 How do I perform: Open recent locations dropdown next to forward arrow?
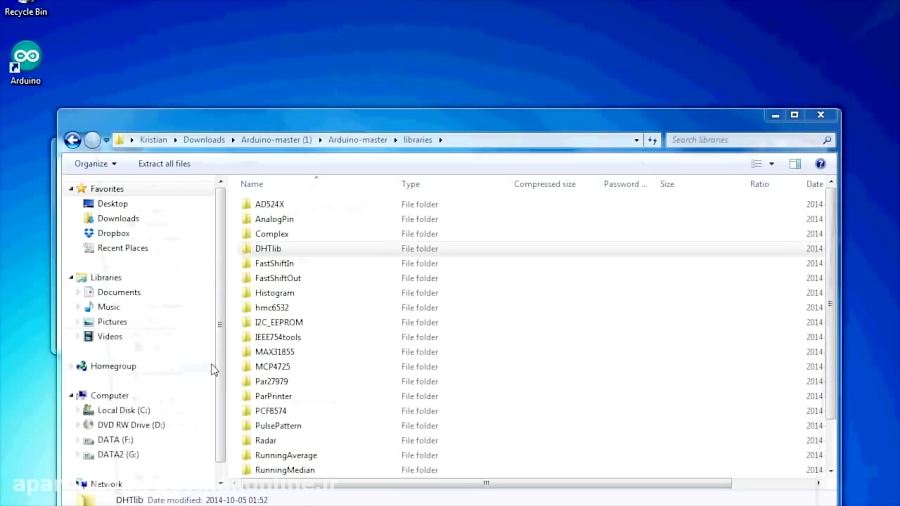(x=106, y=140)
